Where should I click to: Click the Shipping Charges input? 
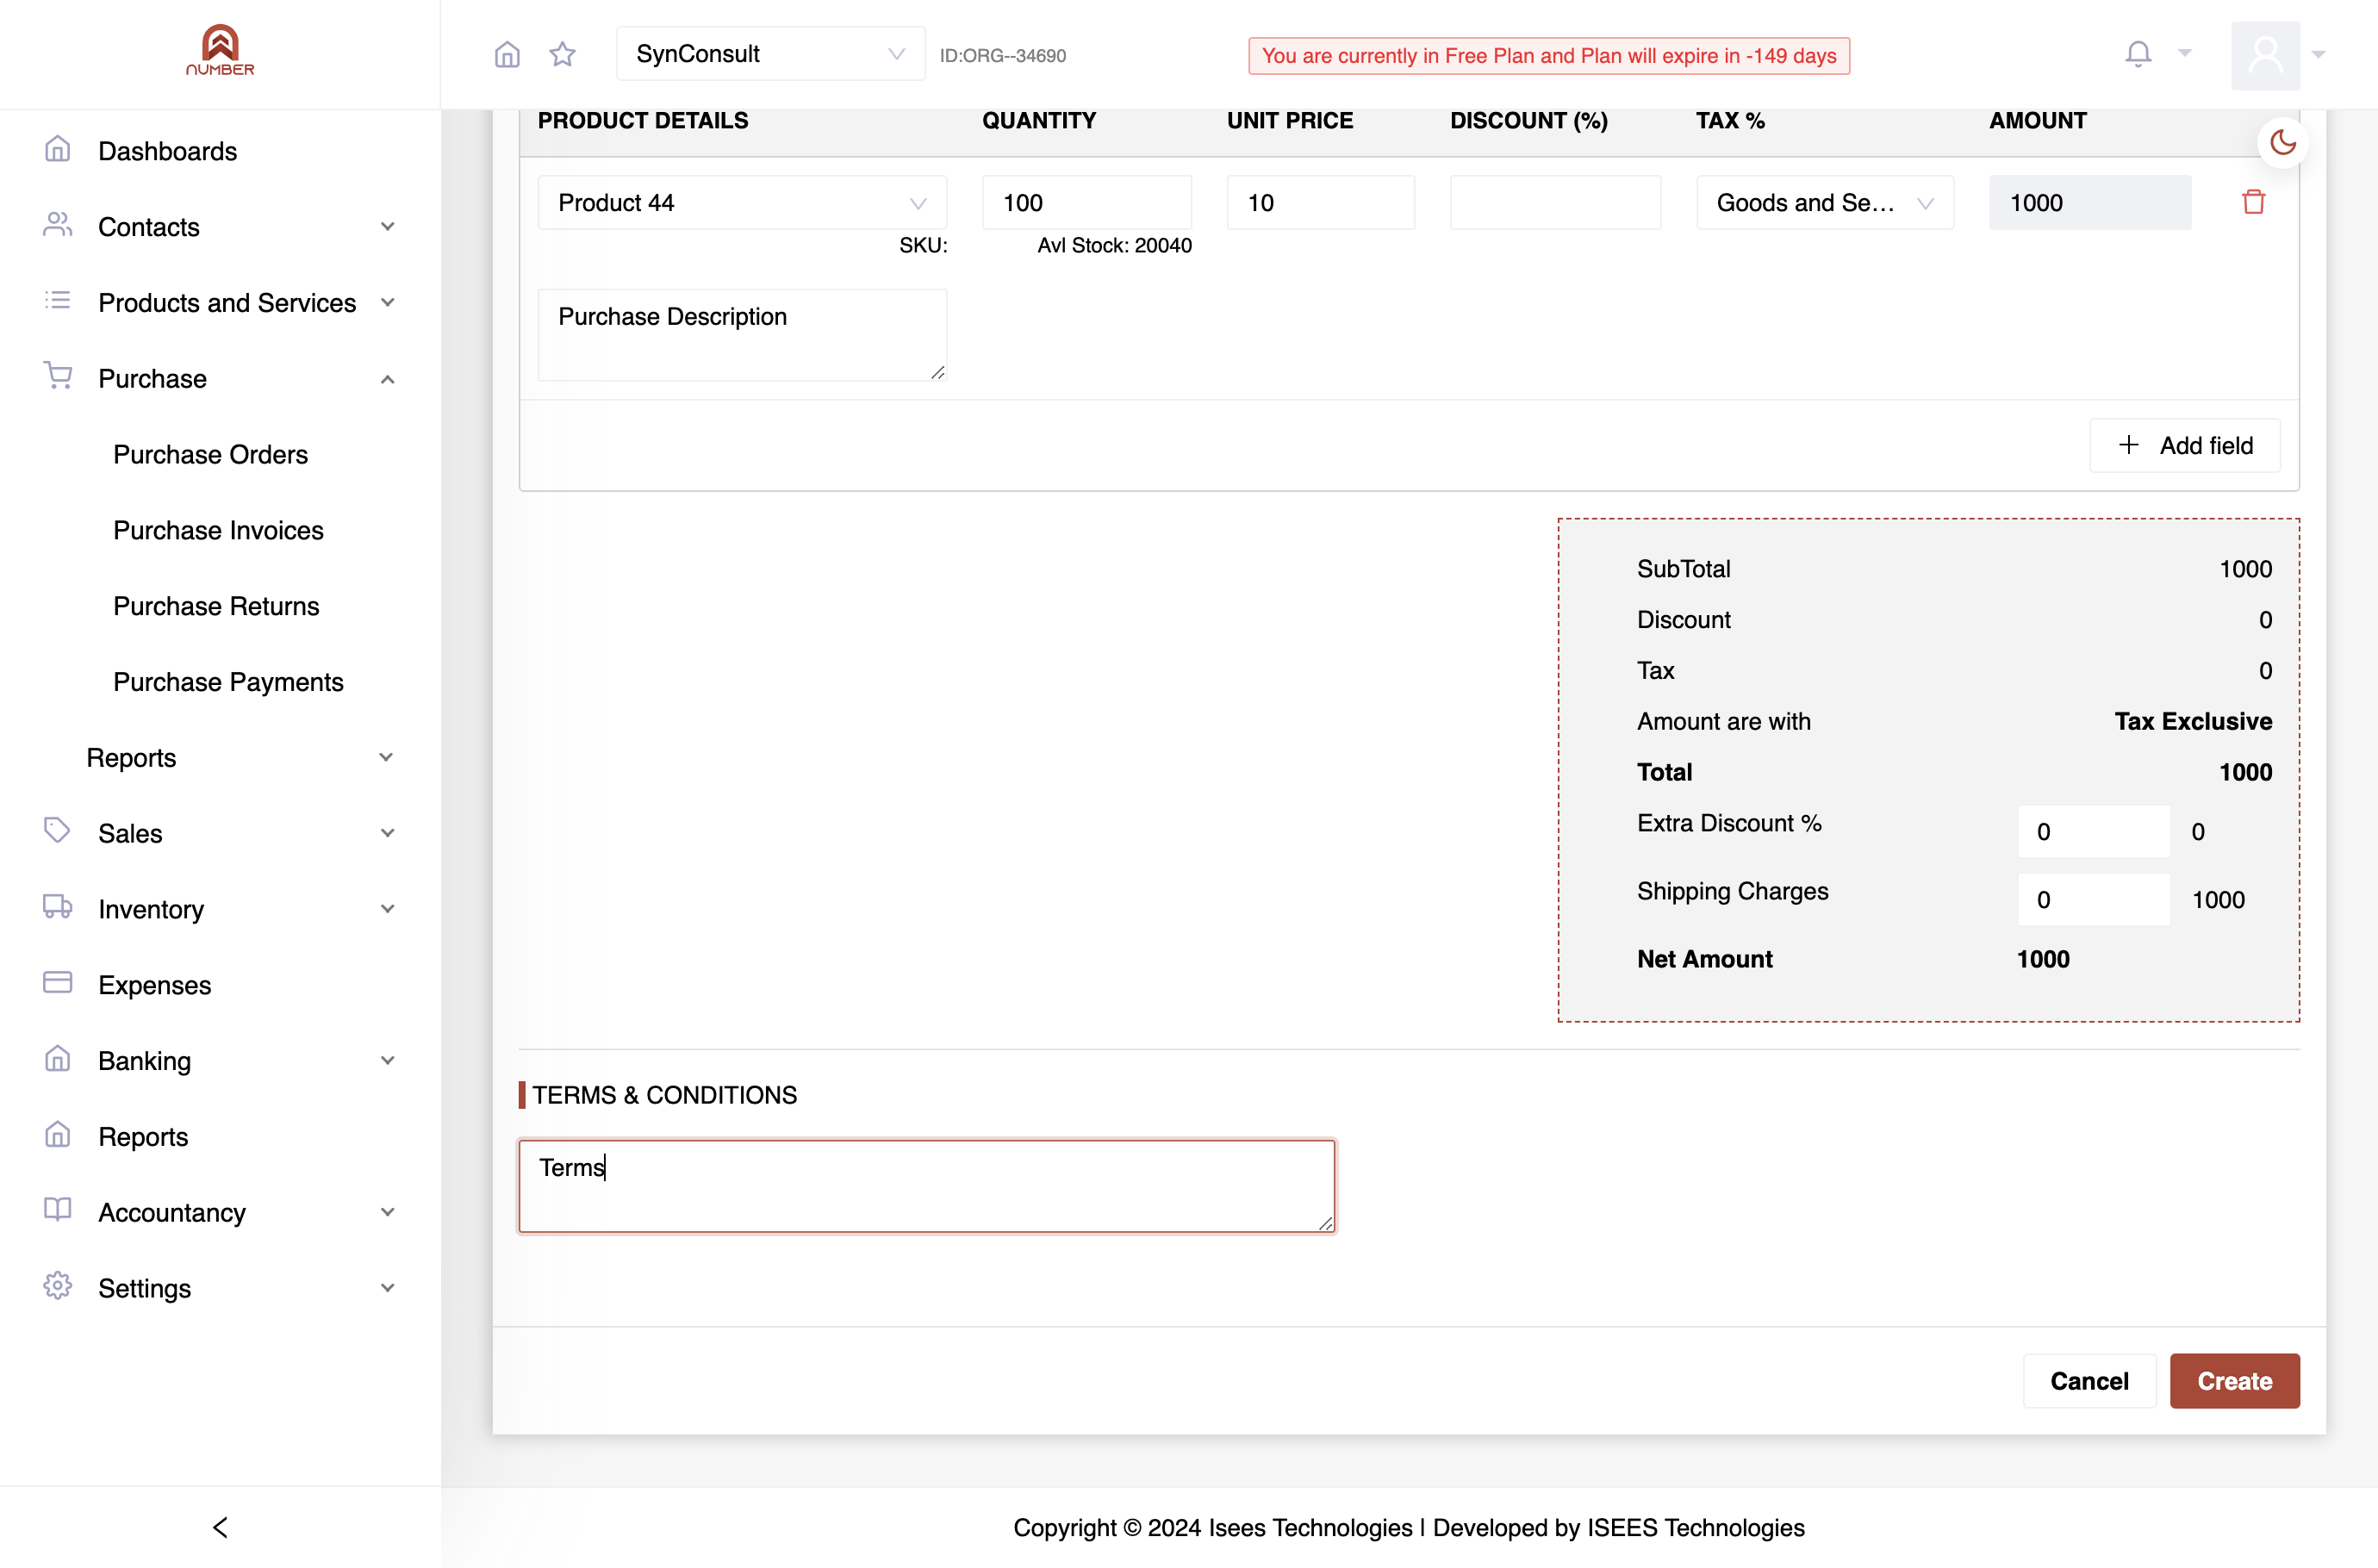(2093, 900)
